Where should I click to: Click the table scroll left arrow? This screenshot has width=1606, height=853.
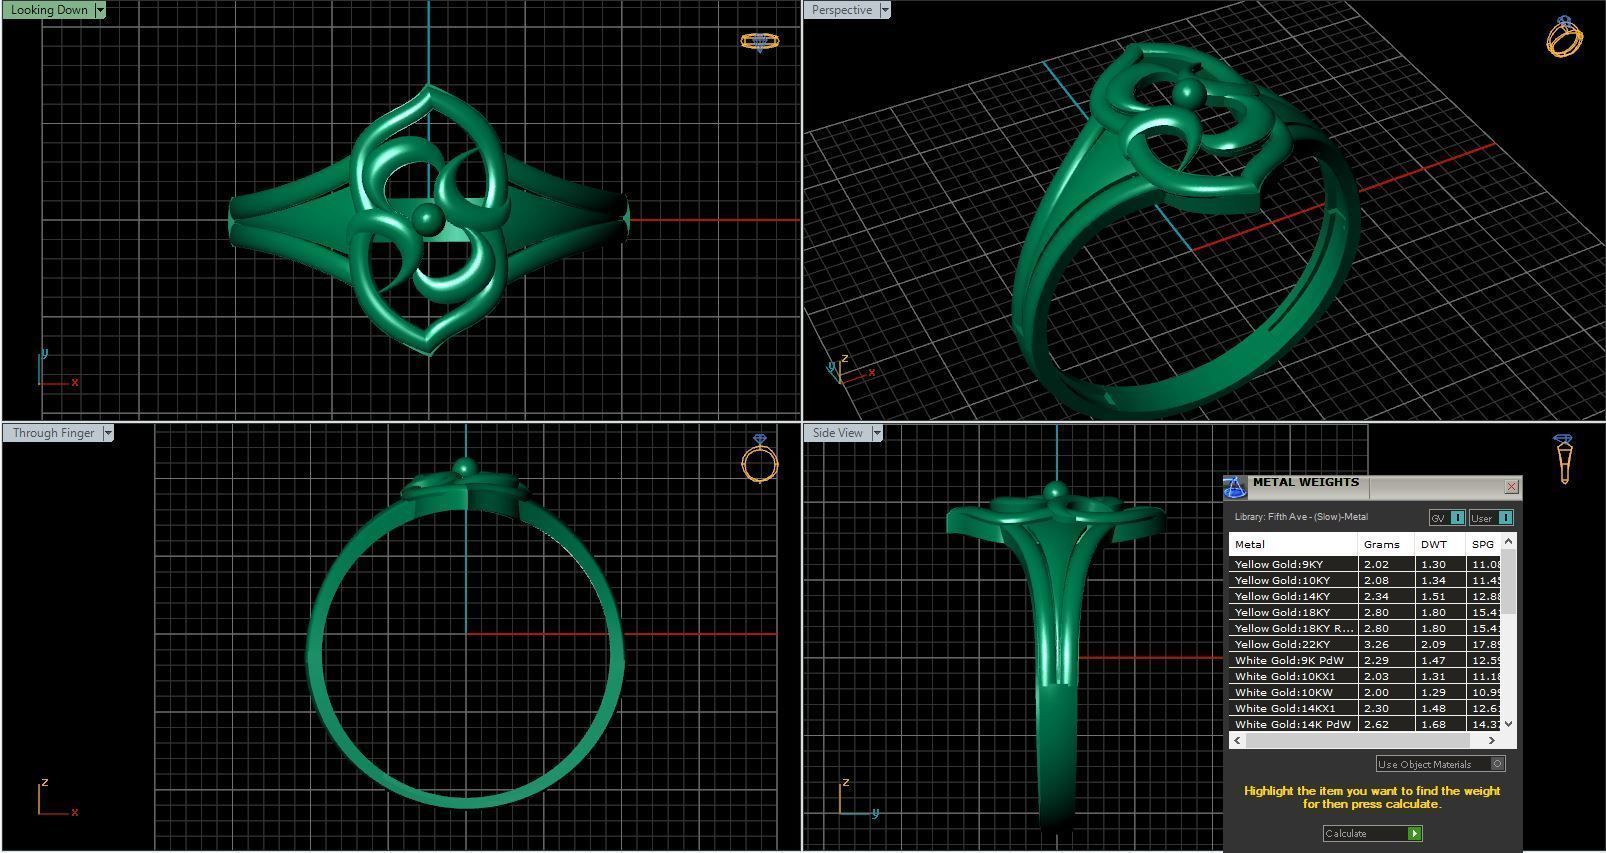(1237, 741)
